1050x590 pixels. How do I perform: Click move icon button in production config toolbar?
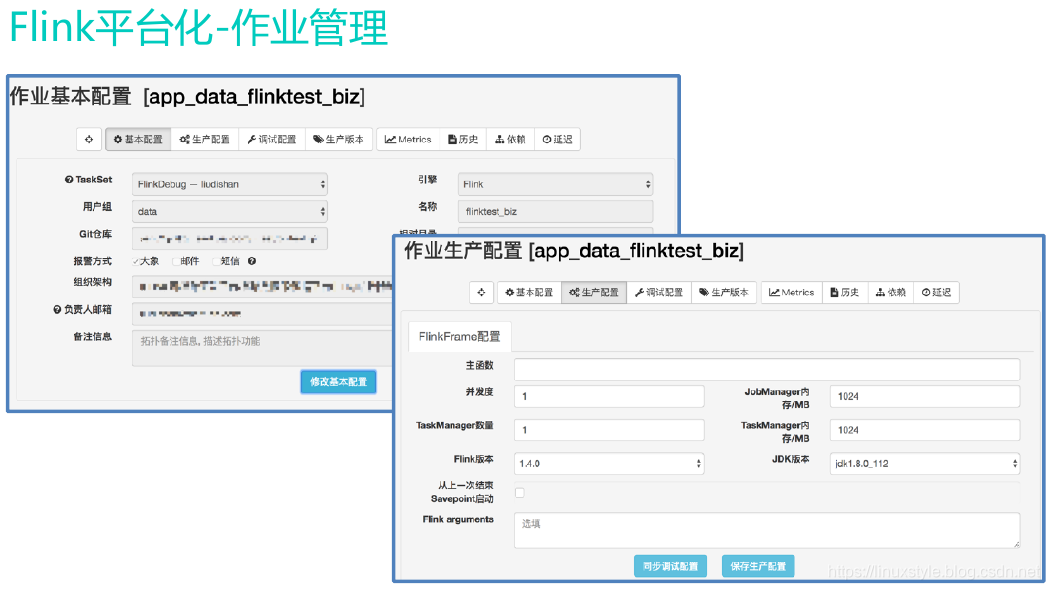click(481, 292)
